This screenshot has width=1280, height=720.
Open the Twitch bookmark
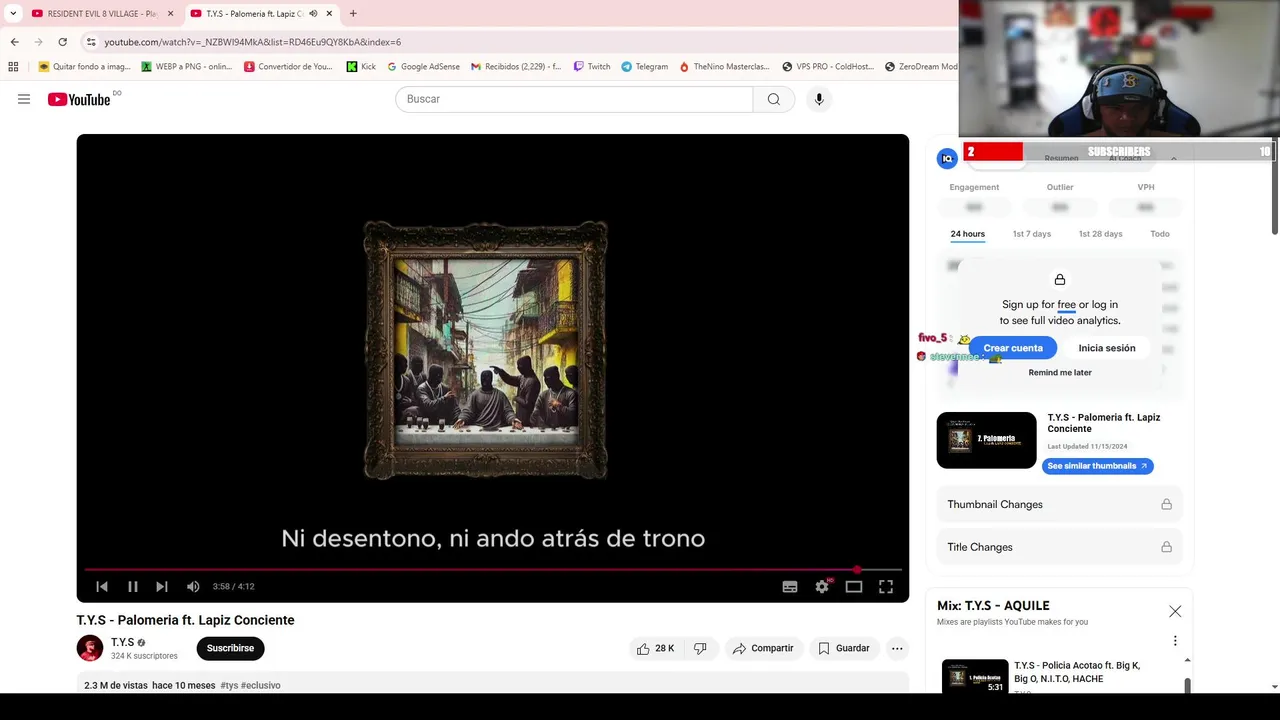point(591,67)
